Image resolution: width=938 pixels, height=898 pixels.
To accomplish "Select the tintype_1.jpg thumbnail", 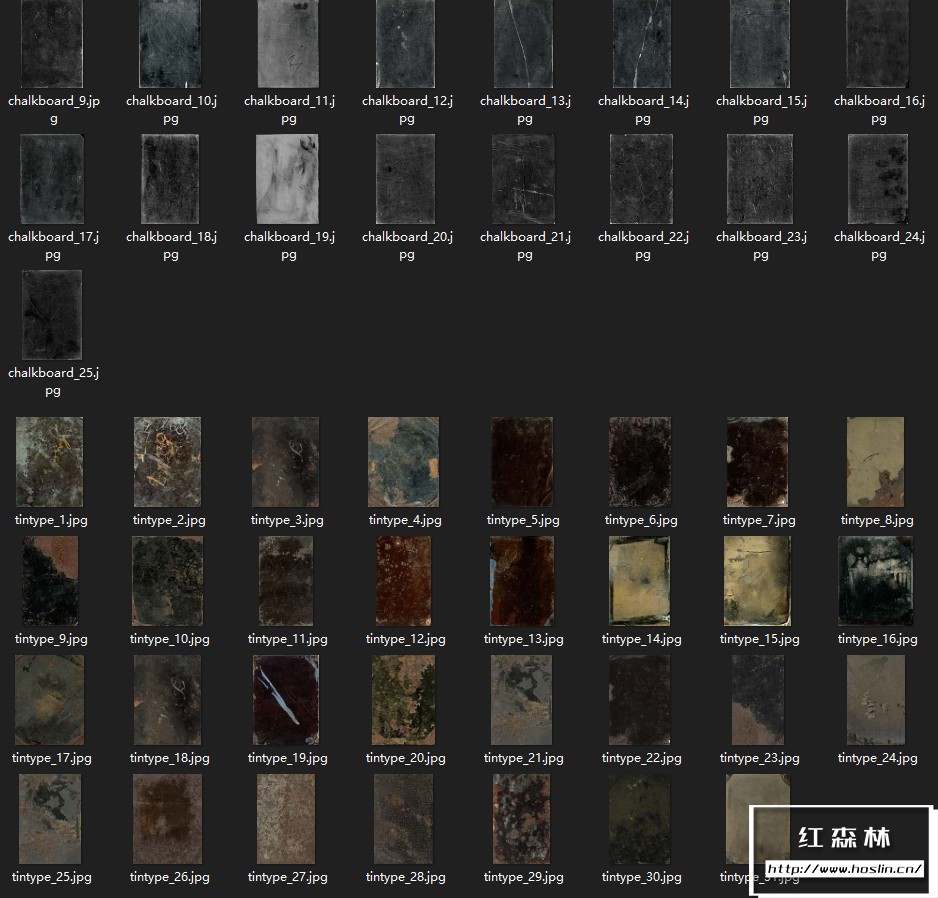I will click(x=50, y=462).
